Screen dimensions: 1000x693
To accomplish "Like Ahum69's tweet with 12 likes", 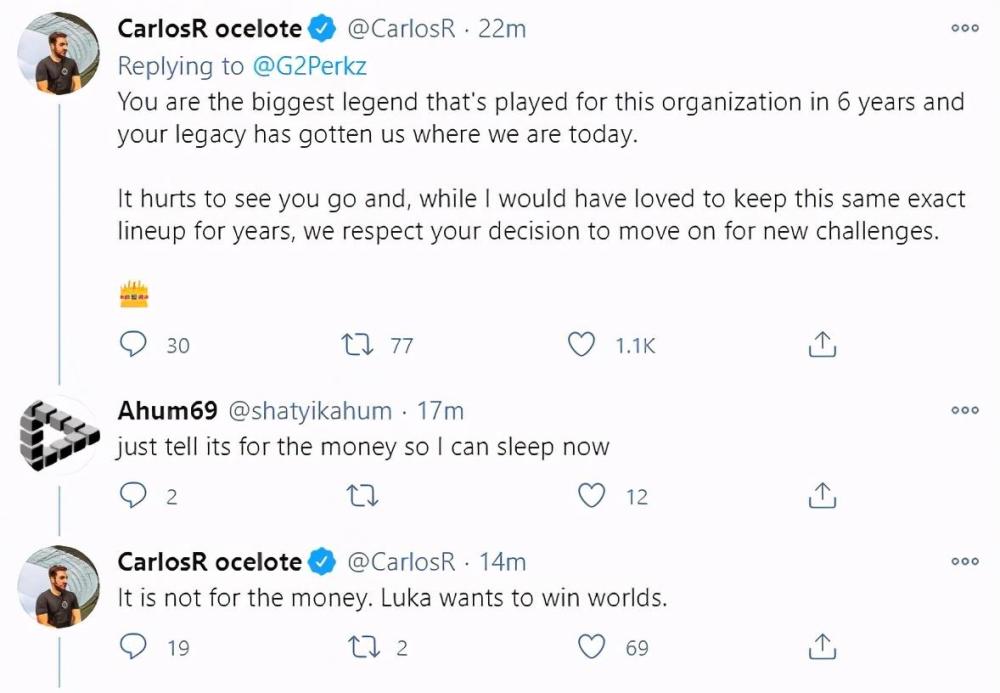I will click(591, 495).
